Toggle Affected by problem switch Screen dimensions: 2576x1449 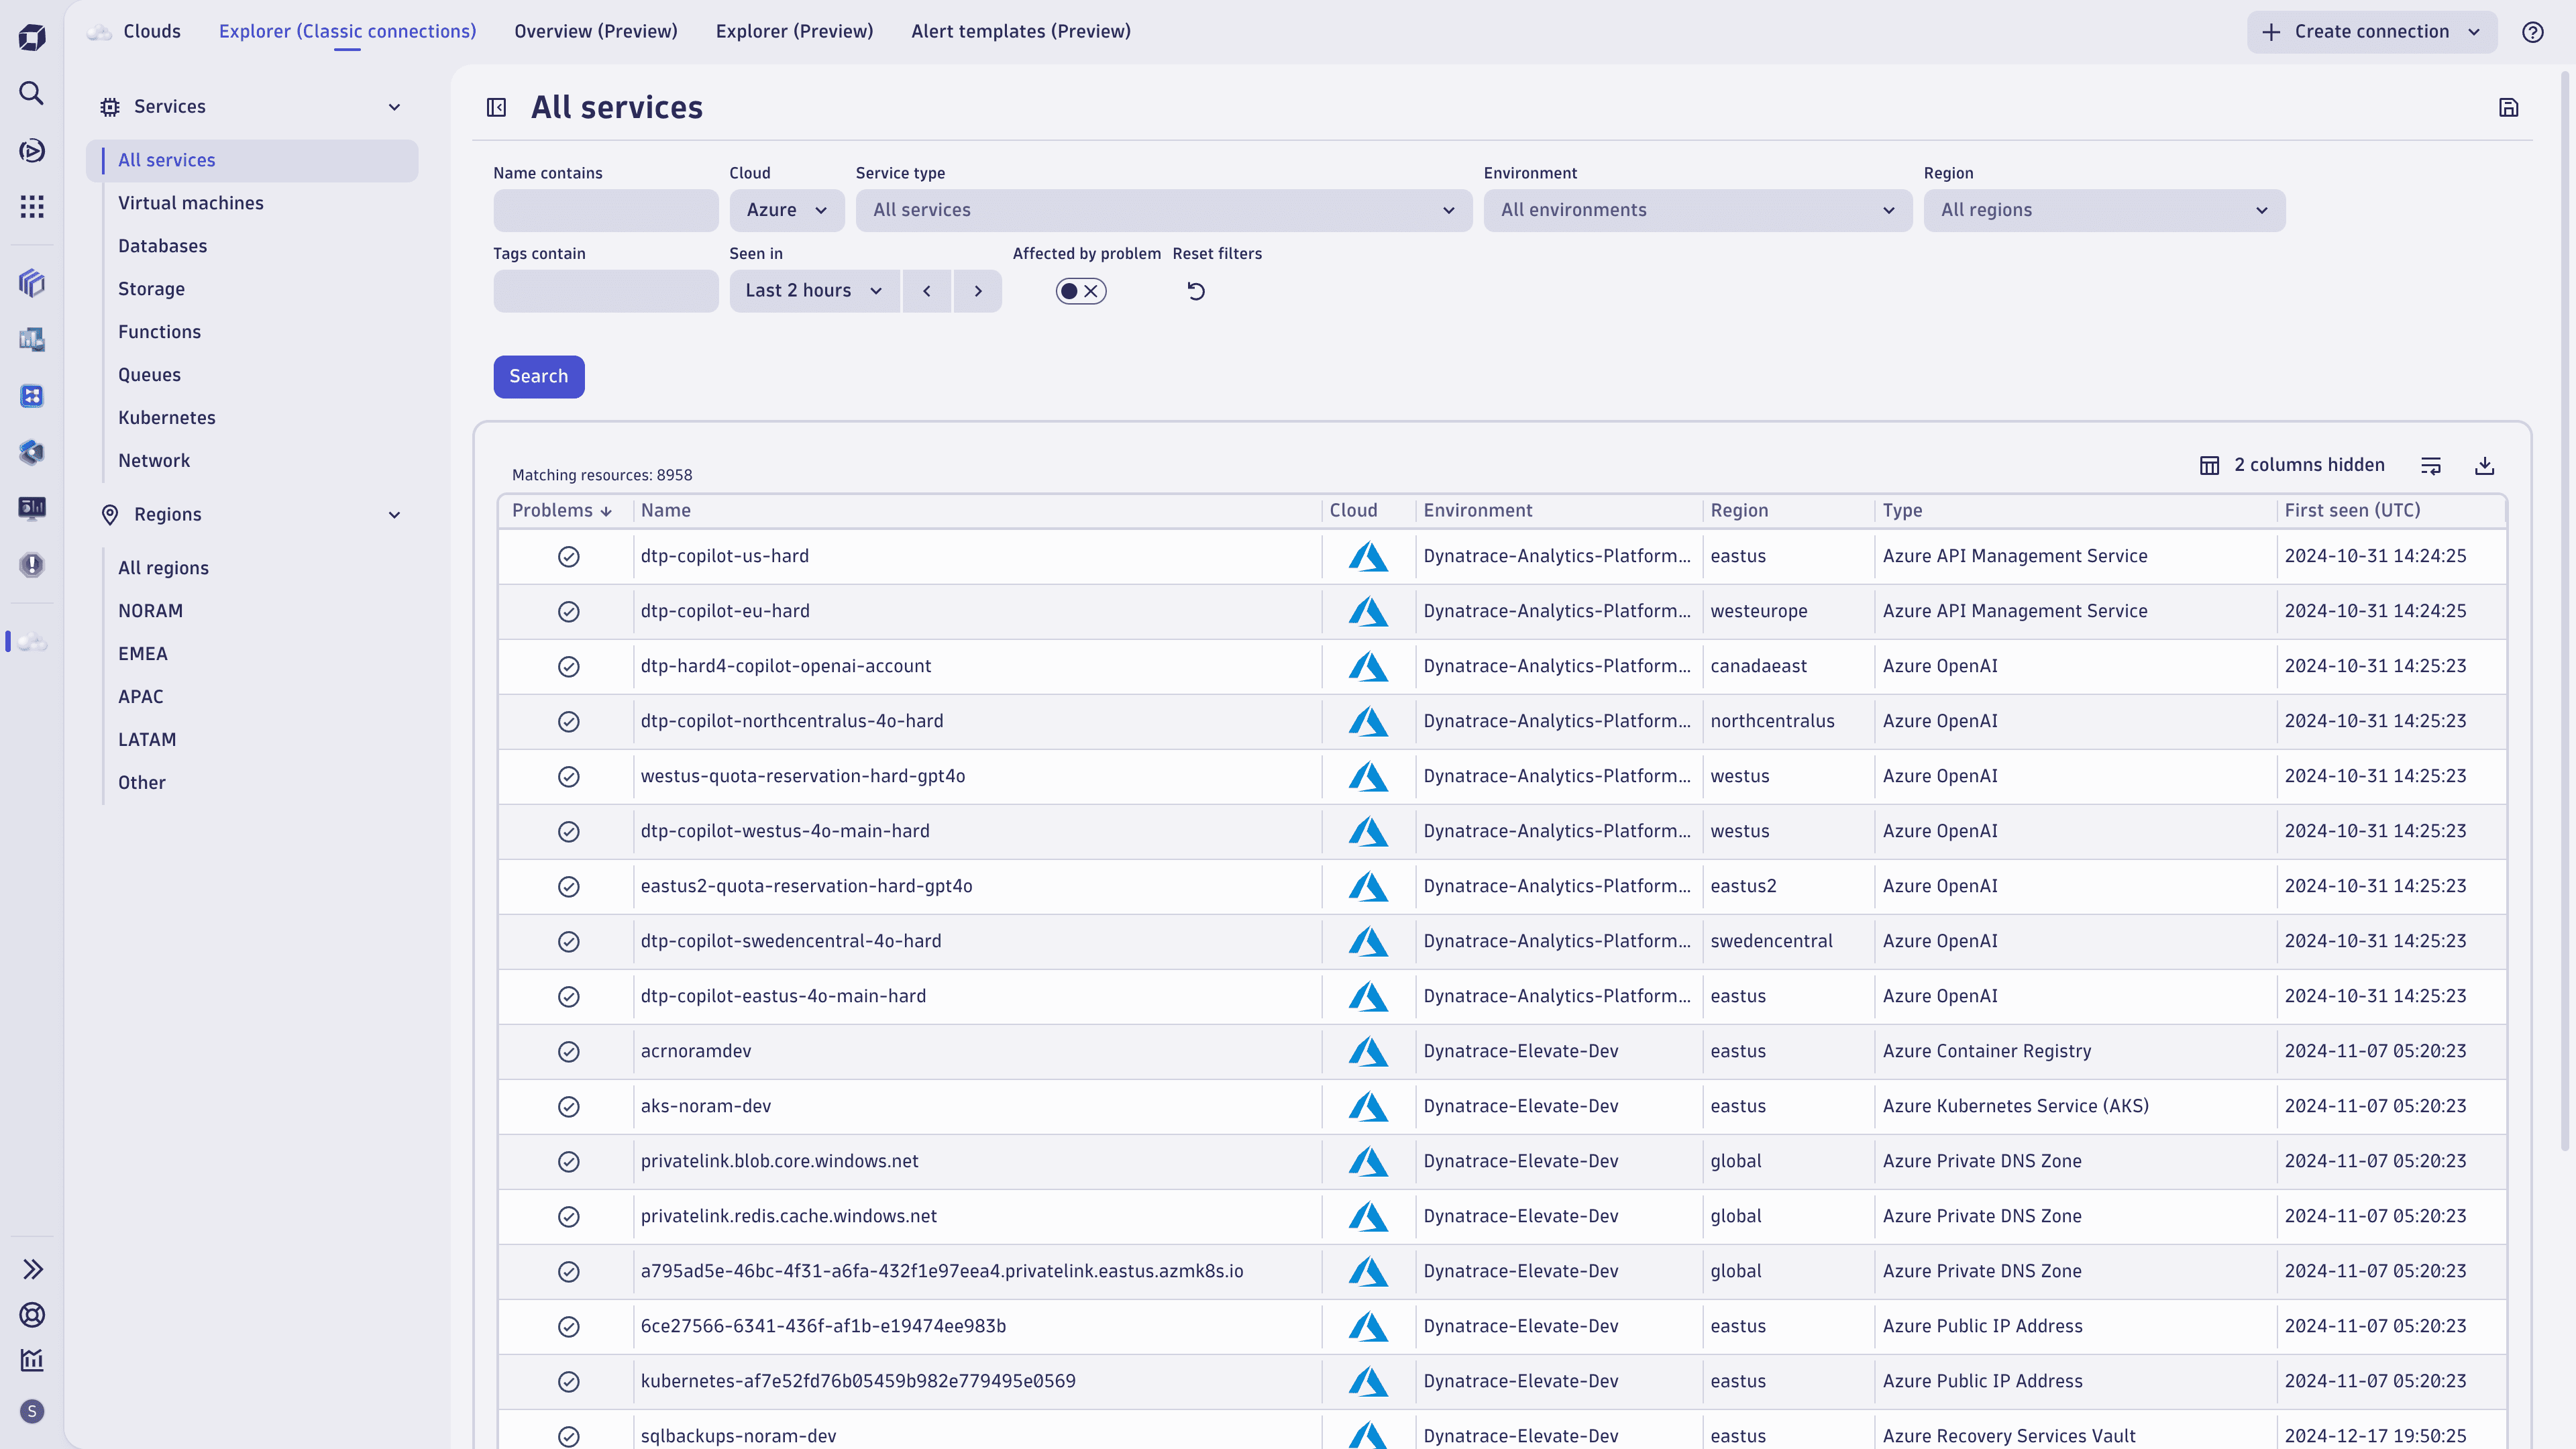click(x=1081, y=291)
